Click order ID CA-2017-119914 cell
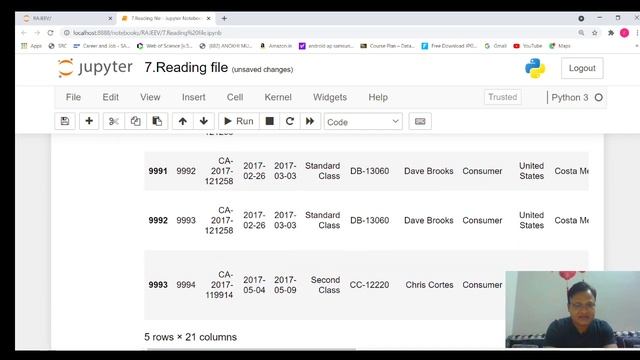Screen dimensions: 640x360 coord(219,285)
